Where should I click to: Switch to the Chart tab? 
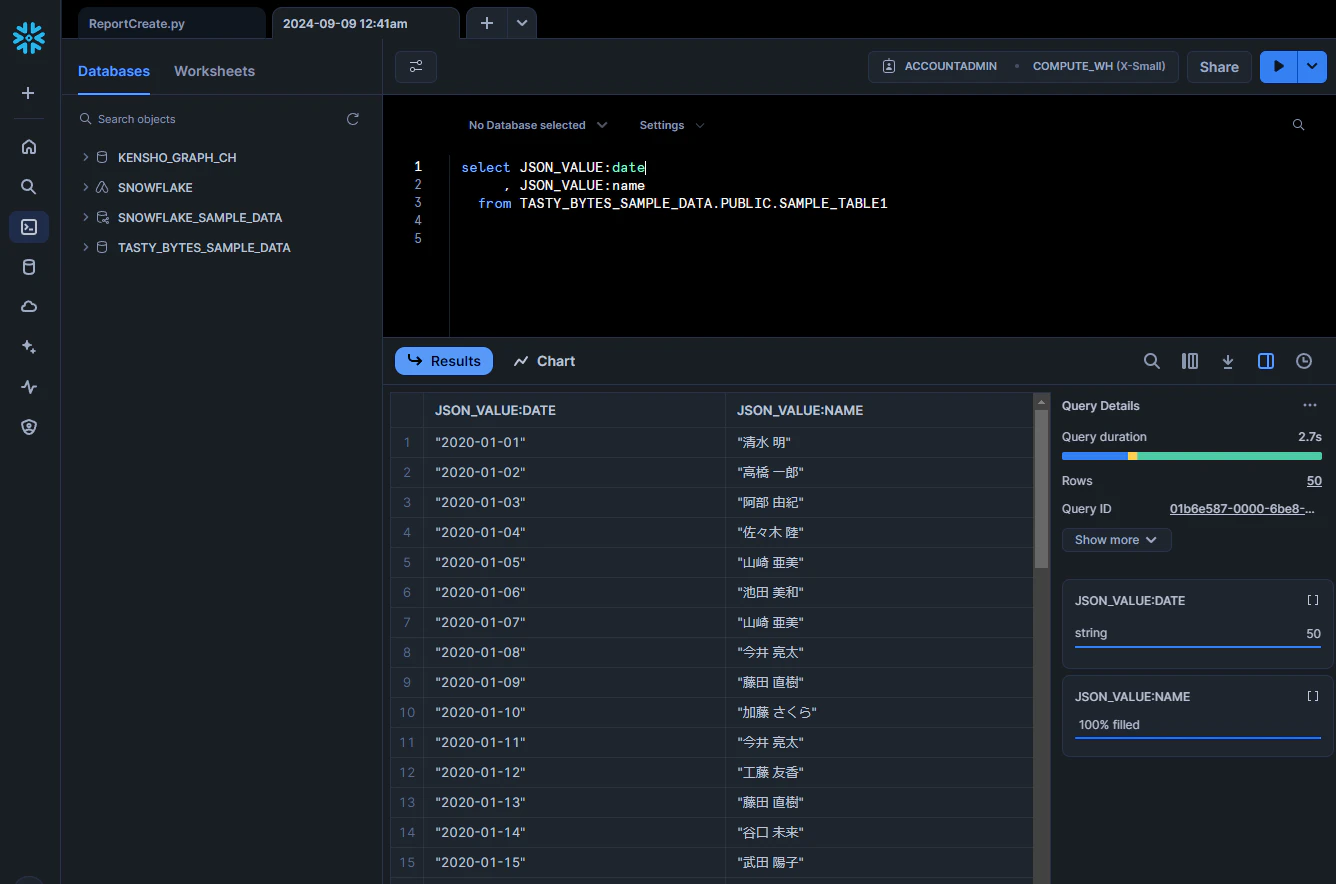[x=544, y=361]
